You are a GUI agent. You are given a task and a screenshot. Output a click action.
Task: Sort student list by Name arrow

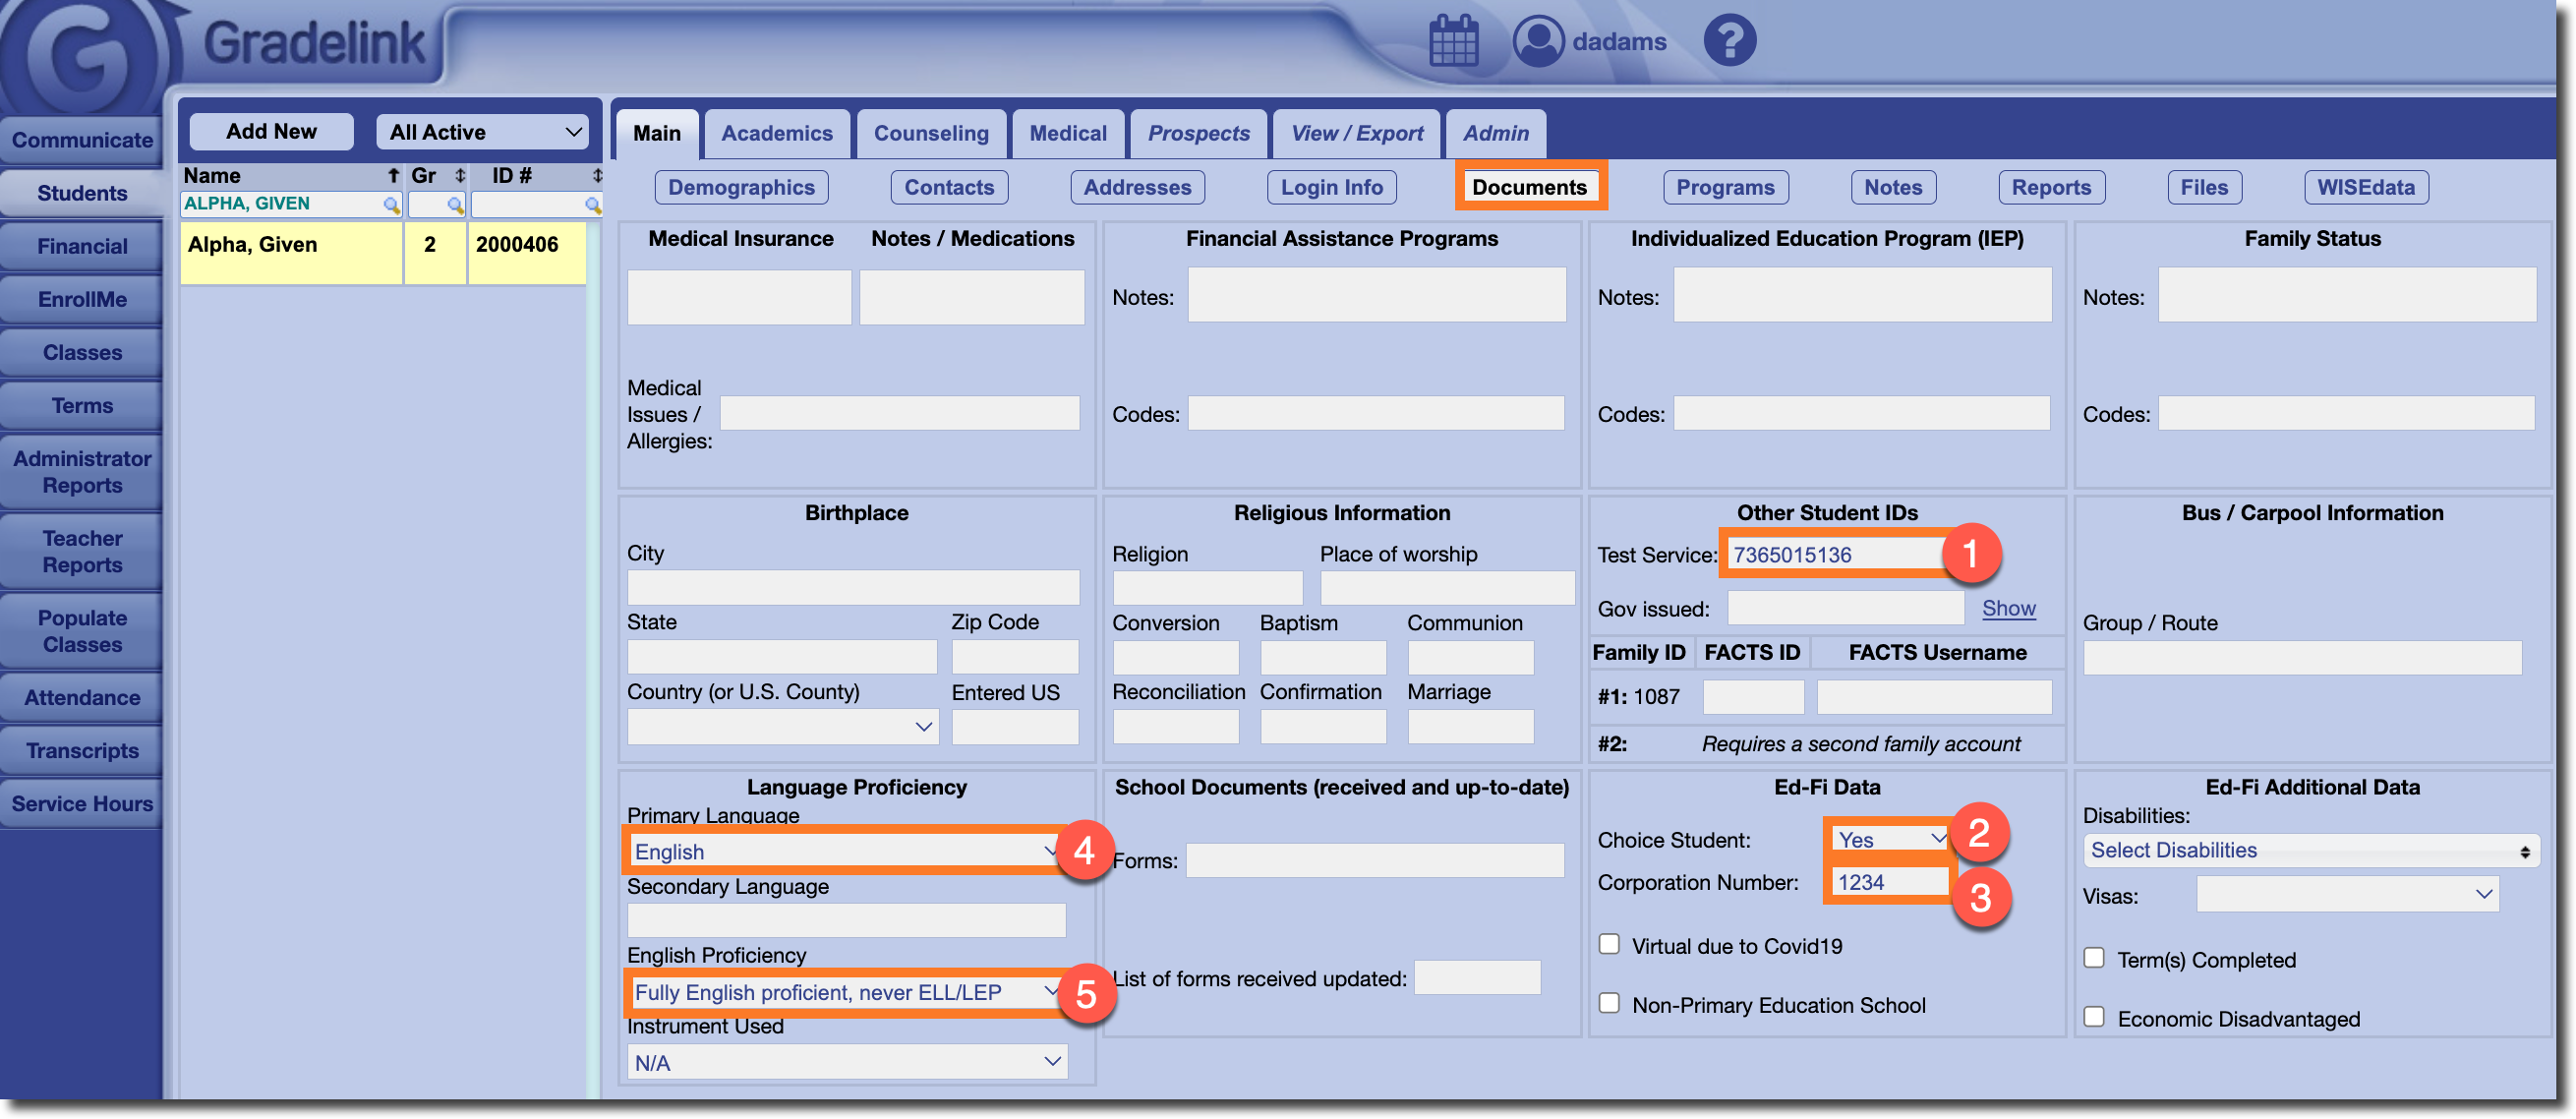coord(393,176)
